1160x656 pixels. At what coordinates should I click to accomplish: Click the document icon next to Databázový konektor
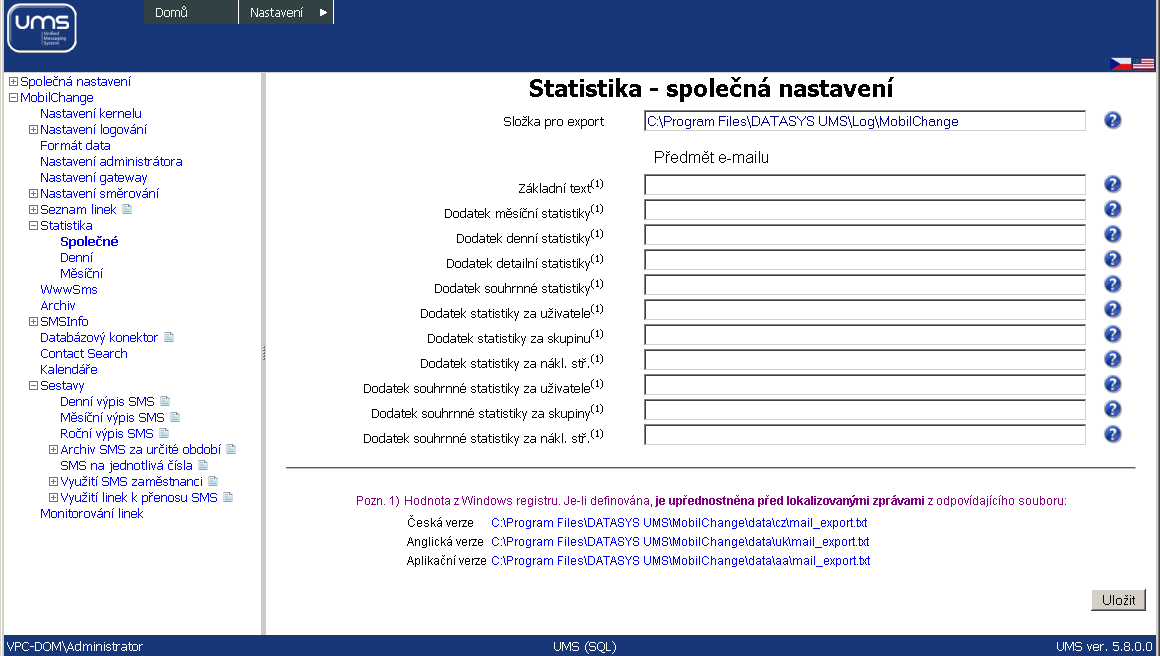(x=169, y=337)
